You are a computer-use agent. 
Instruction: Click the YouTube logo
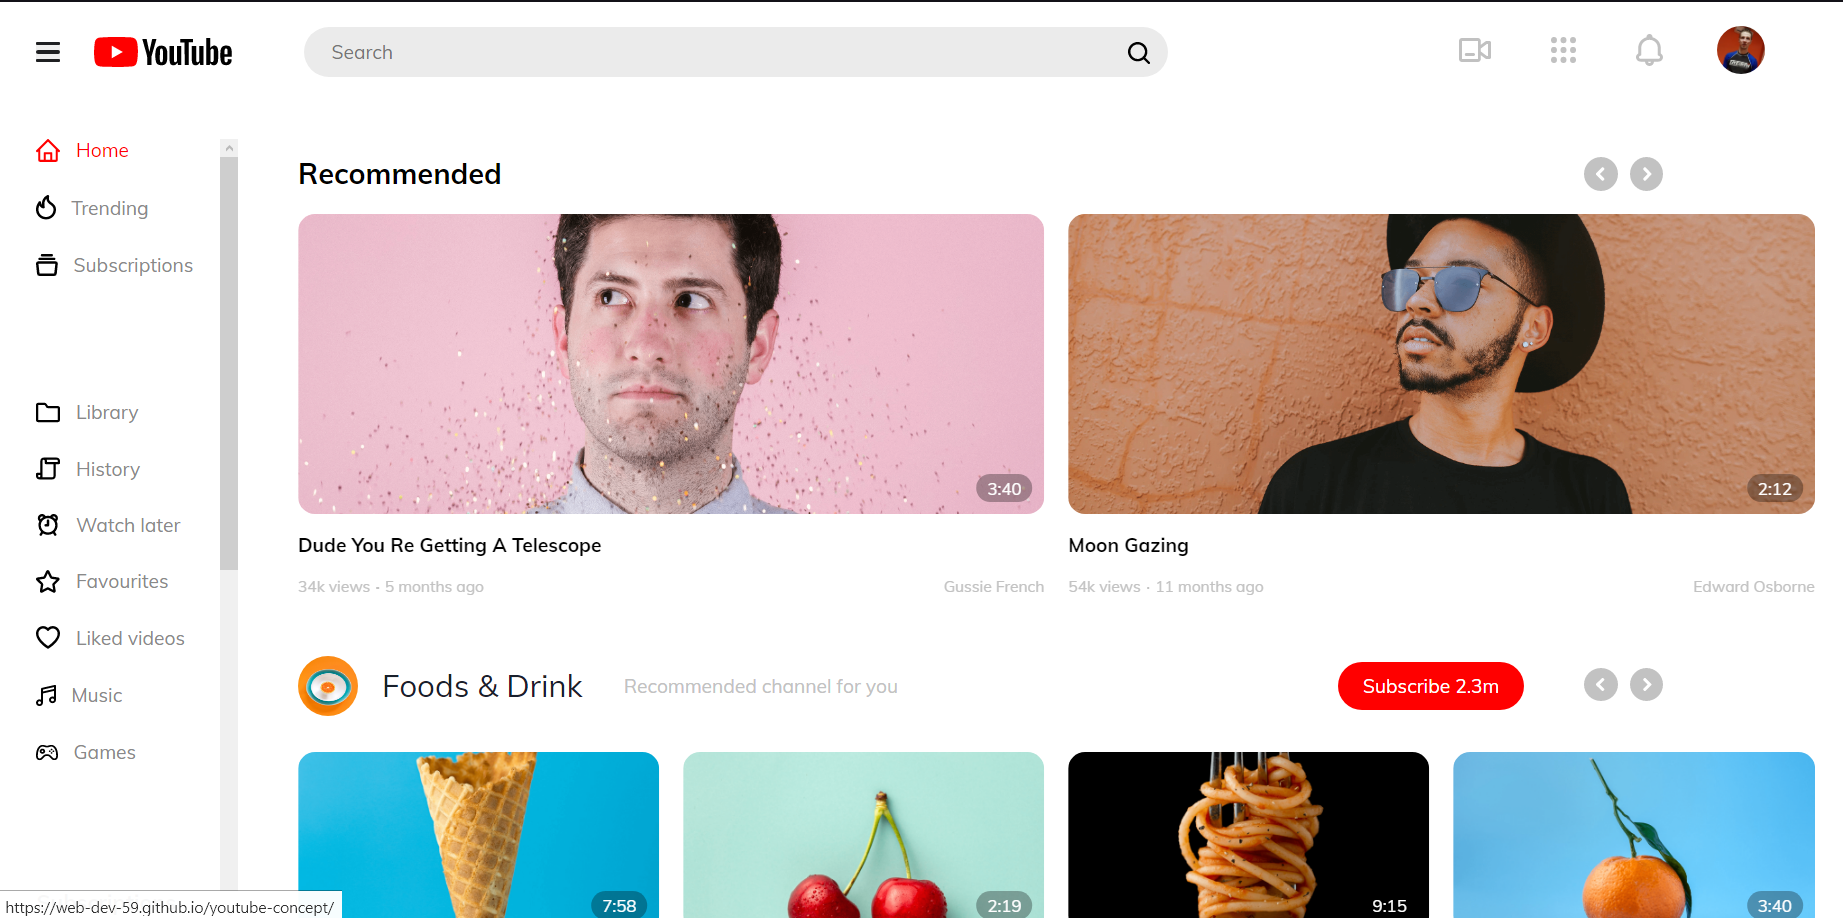click(163, 52)
